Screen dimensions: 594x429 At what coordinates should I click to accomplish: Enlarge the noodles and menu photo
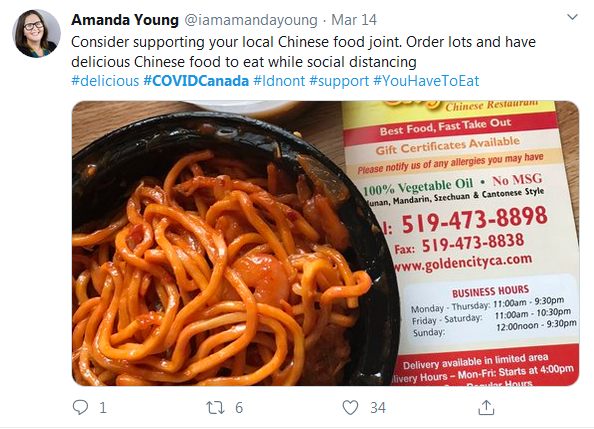[325, 243]
